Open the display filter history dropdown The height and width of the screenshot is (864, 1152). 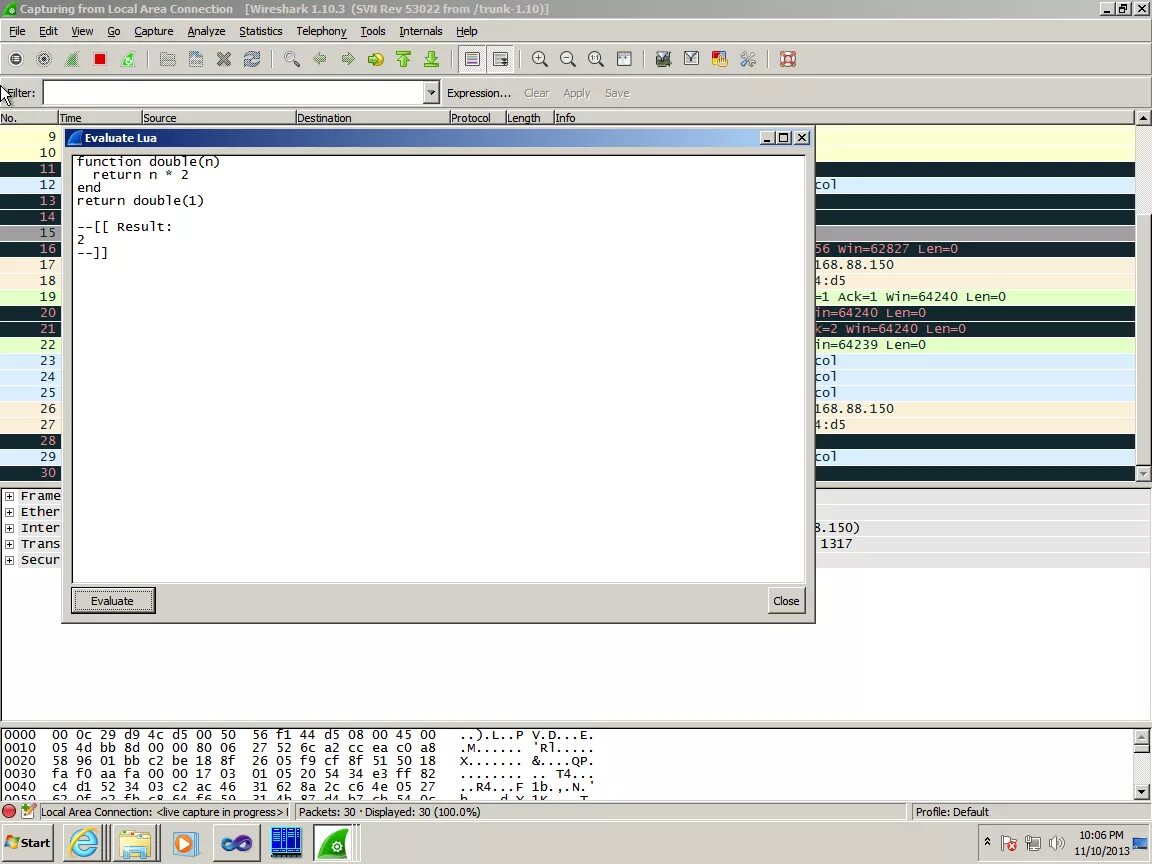tap(431, 93)
